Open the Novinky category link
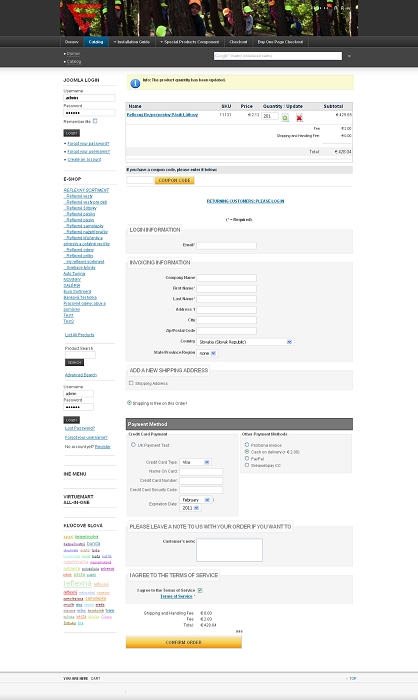418x700 pixels. tap(72, 279)
